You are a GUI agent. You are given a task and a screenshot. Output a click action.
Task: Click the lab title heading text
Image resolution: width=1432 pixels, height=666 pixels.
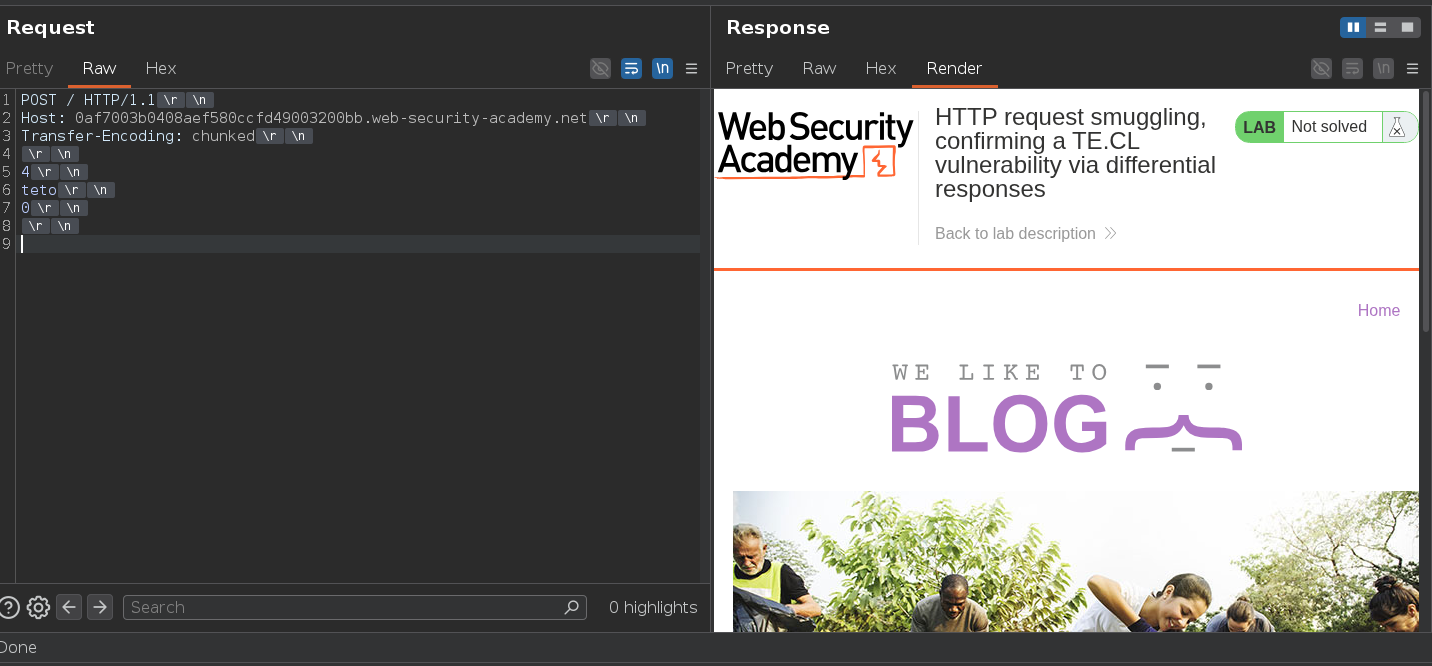1076,153
